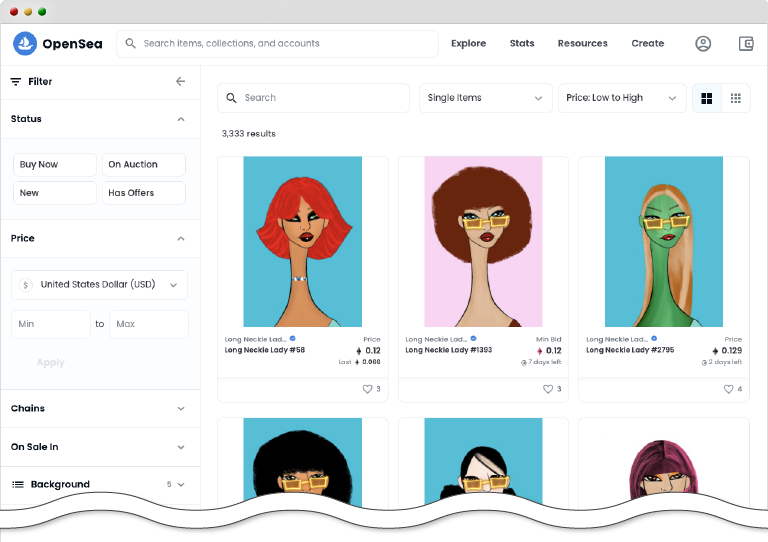This screenshot has height=542, width=768.
Task: Focus search items, collections, accounts field
Action: (x=277, y=44)
